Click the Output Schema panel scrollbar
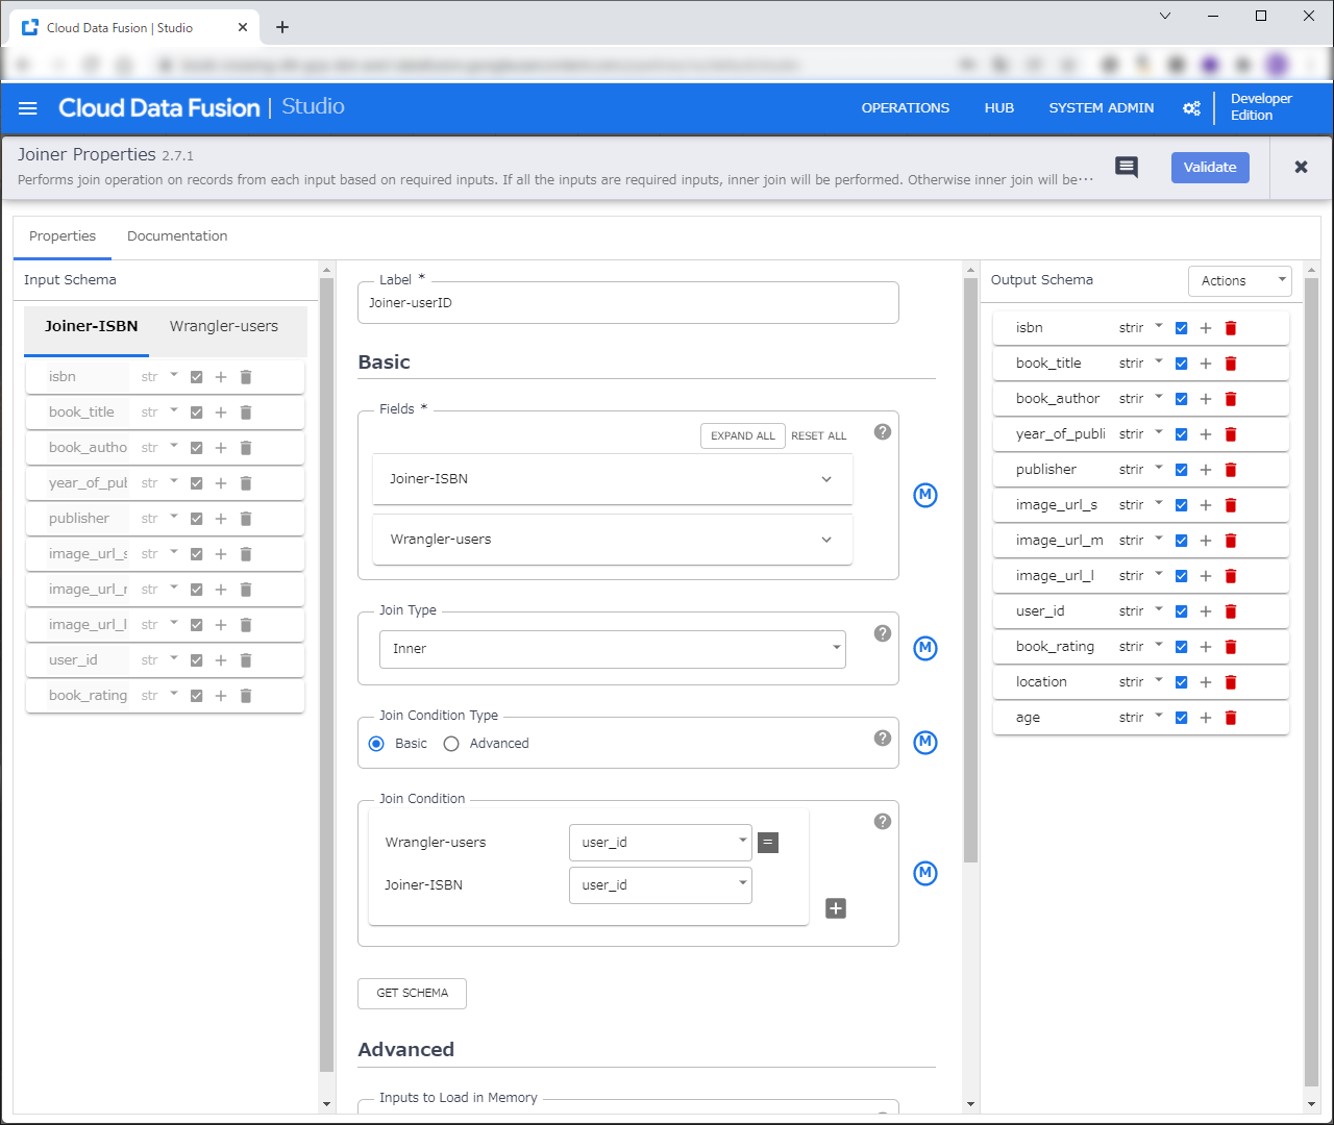Screen dimensions: 1334x1125 (x=1312, y=682)
